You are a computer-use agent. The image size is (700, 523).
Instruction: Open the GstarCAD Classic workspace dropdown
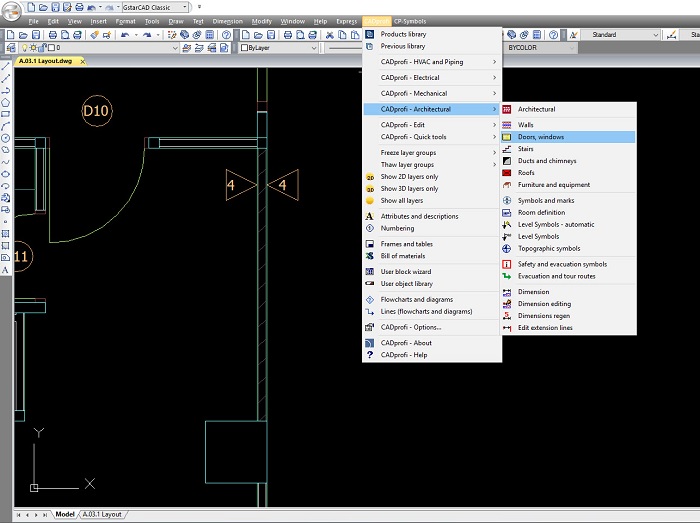click(184, 7)
